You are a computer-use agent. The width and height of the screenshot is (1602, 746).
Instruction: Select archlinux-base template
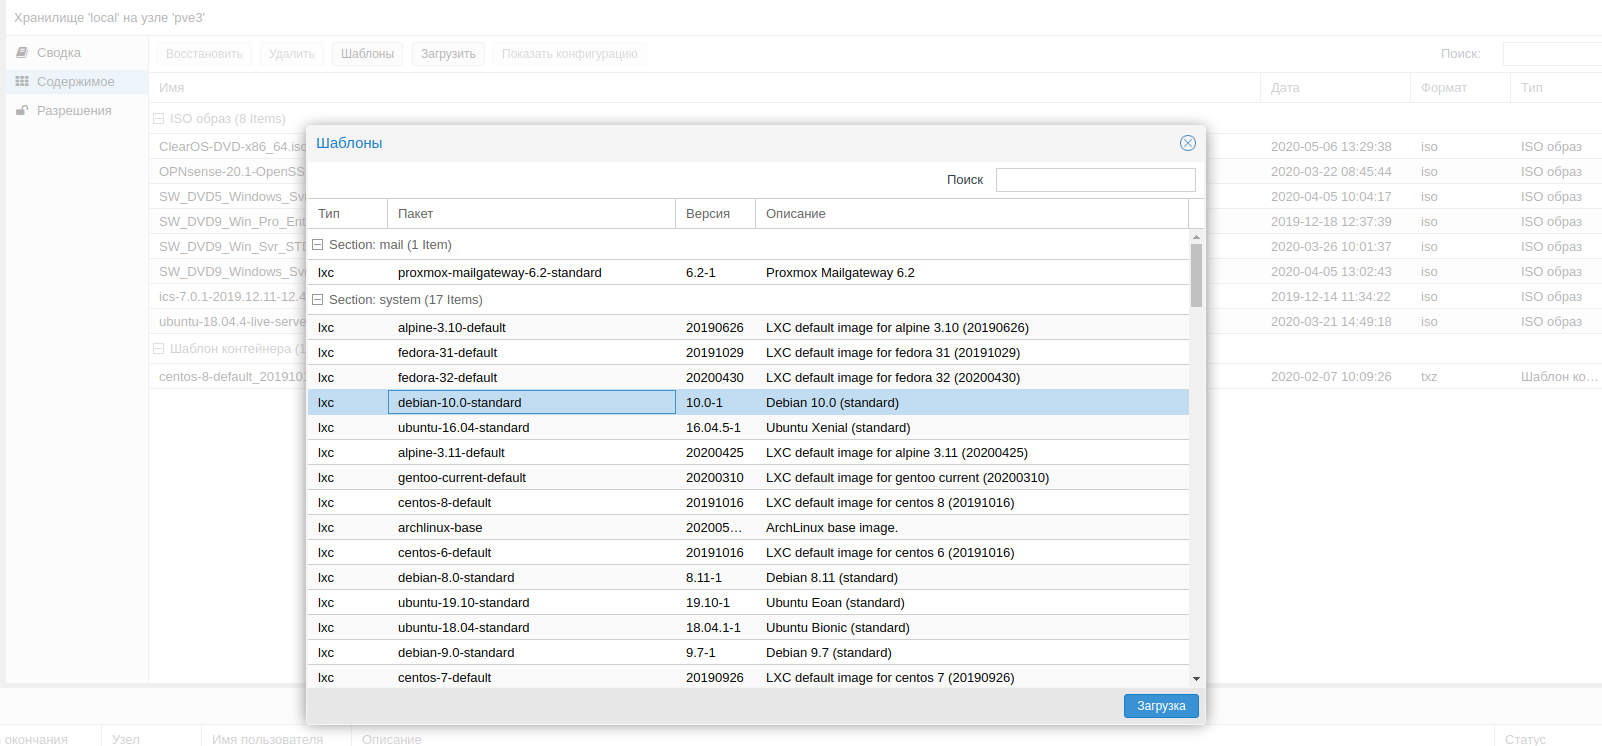(x=748, y=528)
